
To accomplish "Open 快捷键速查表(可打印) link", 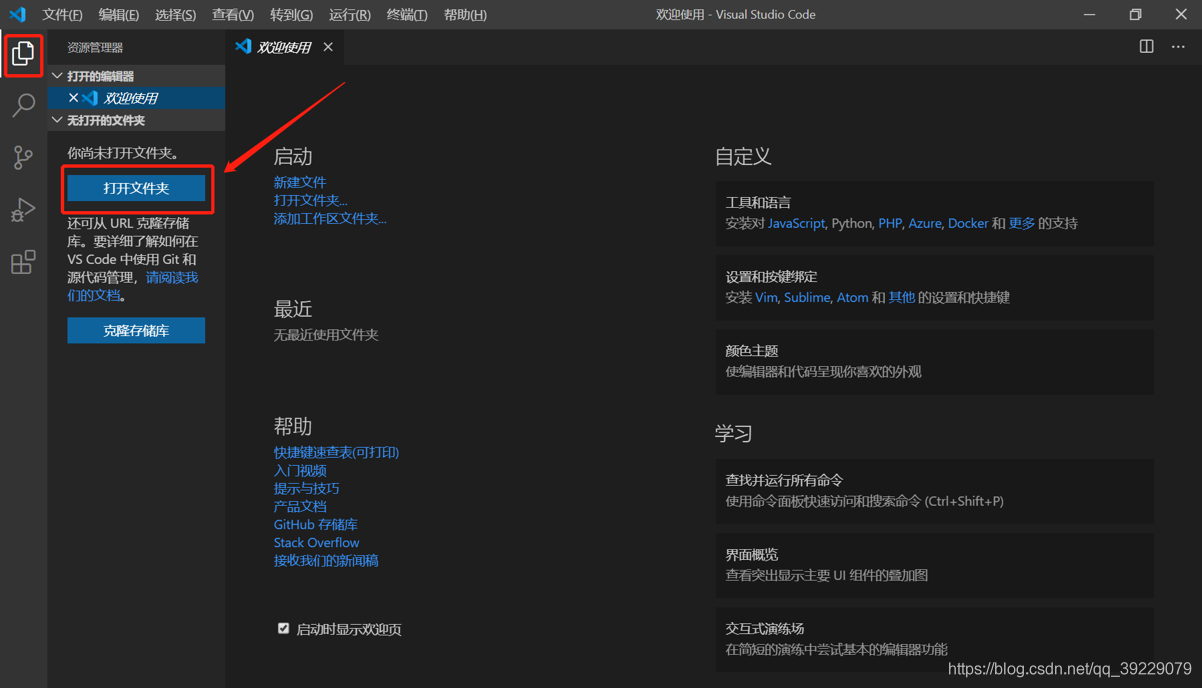I will click(x=336, y=452).
